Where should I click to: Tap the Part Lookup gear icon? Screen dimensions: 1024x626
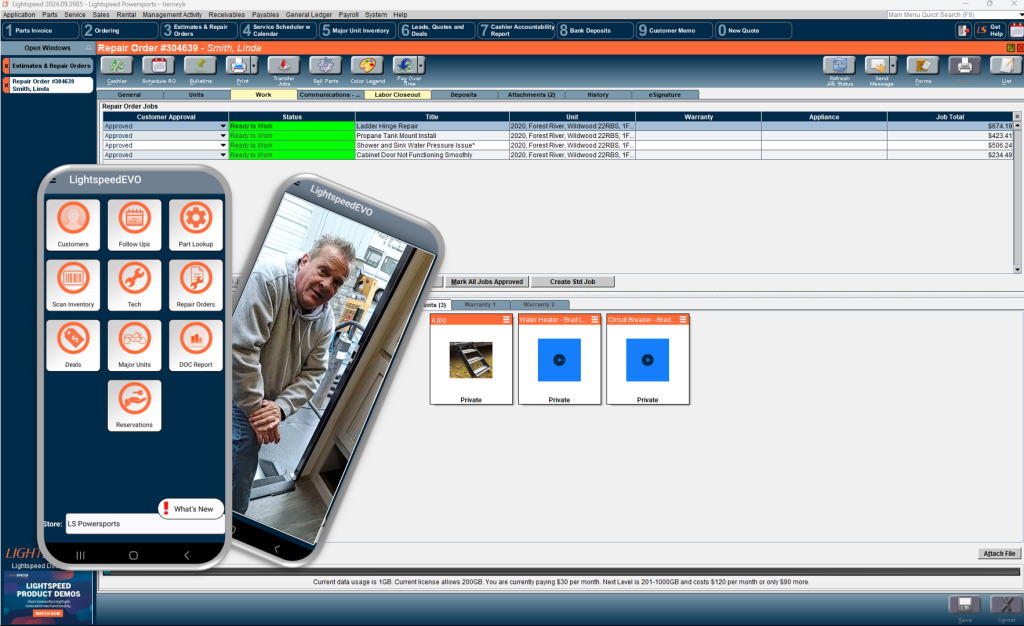(x=196, y=225)
